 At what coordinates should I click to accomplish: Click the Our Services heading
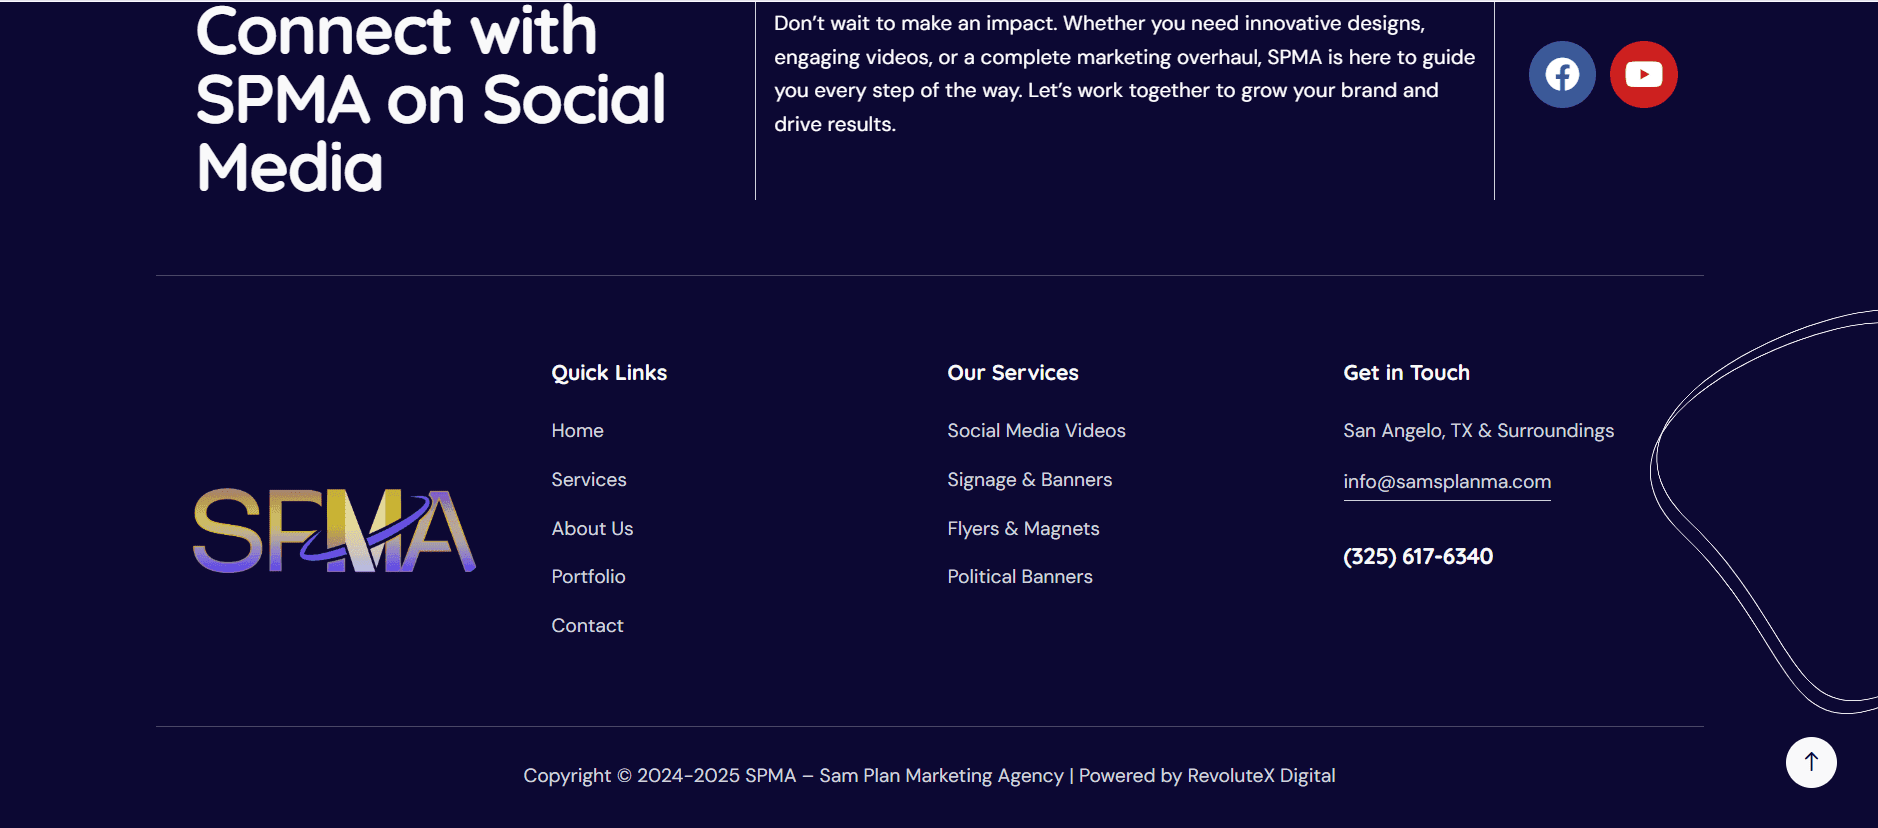pyautogui.click(x=1012, y=373)
